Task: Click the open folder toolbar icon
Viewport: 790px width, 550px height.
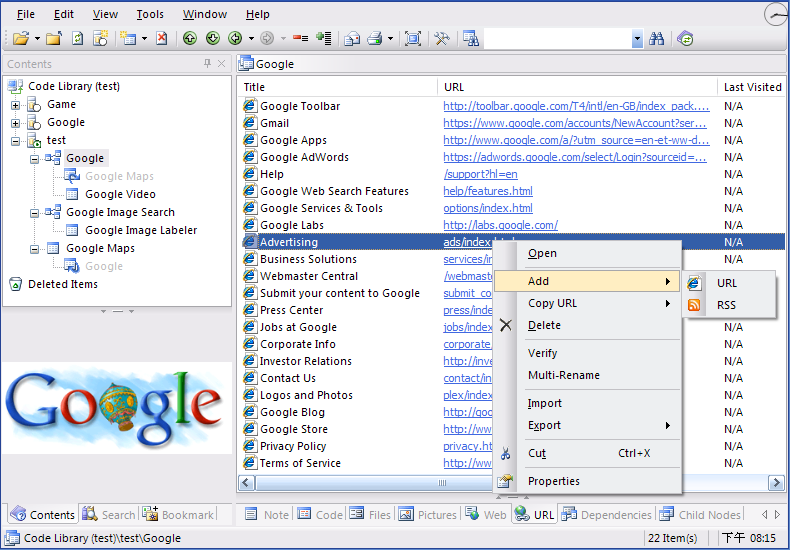Action: [x=21, y=38]
